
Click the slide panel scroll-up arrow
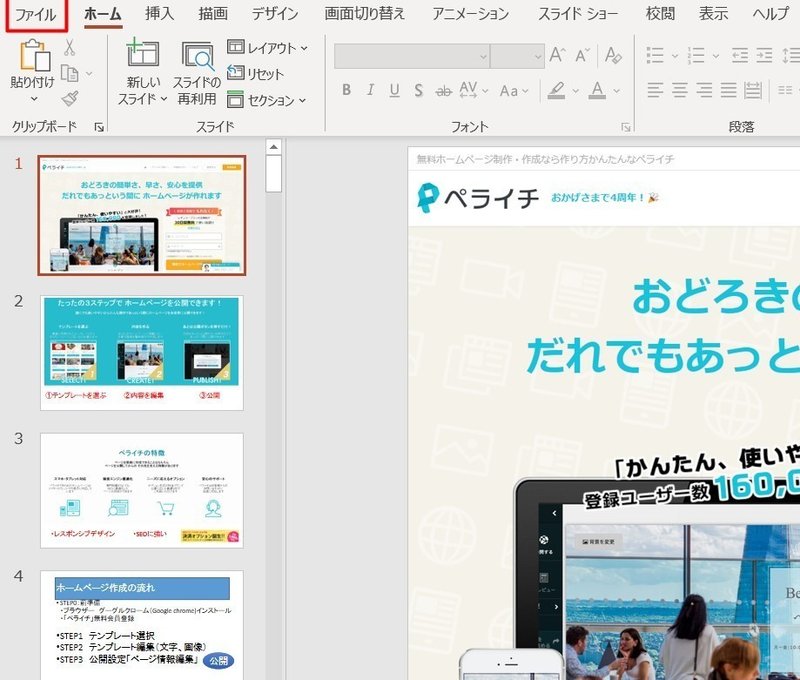pyautogui.click(x=274, y=147)
